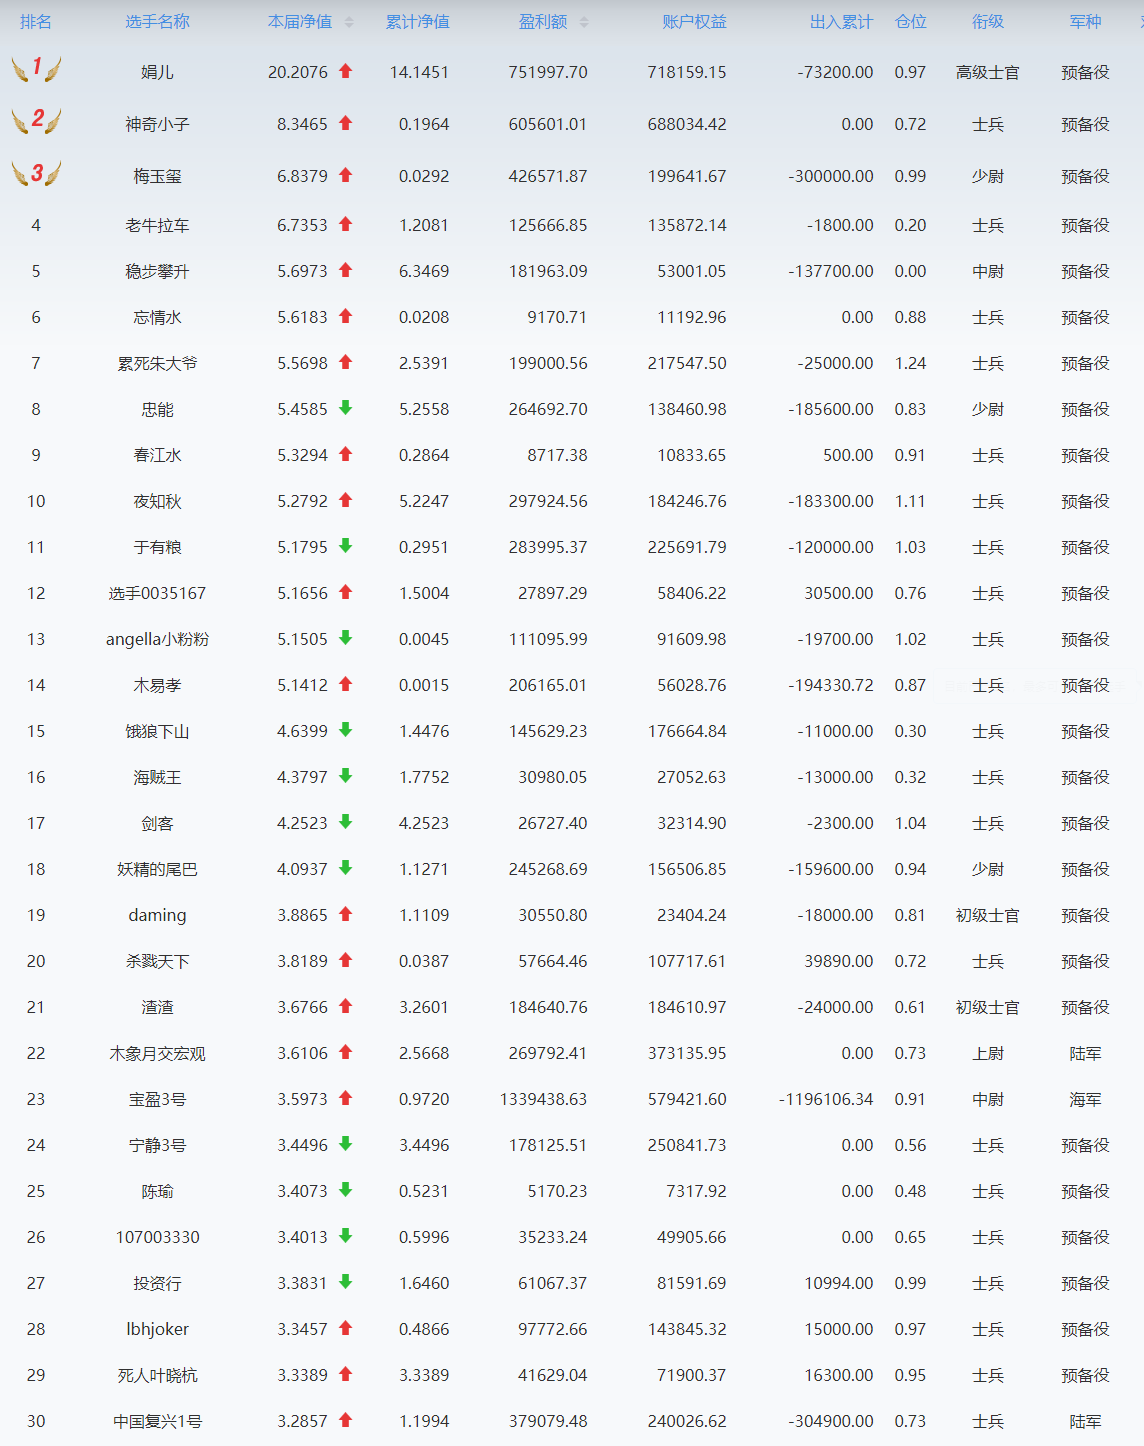Open player 稳步攀升's name

click(157, 271)
